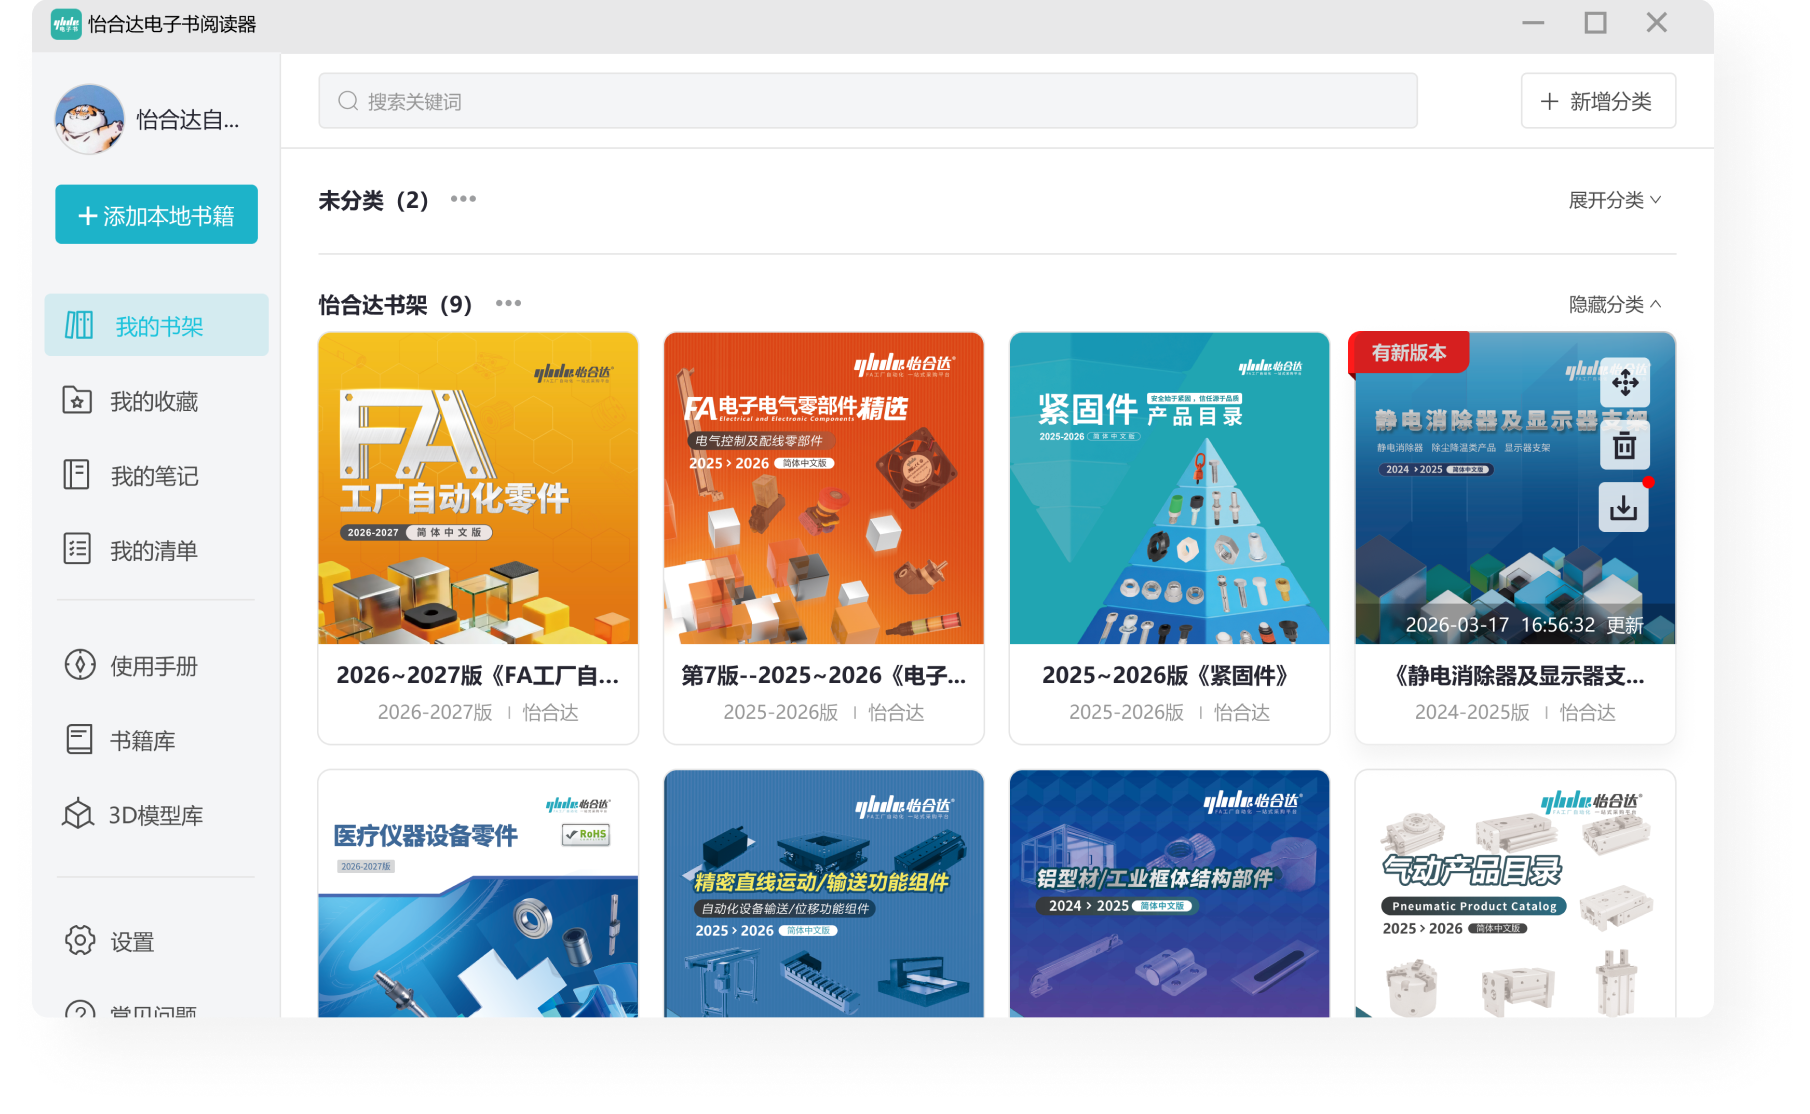
Task: Click the 添加本地书籍 button
Action: tap(157, 215)
